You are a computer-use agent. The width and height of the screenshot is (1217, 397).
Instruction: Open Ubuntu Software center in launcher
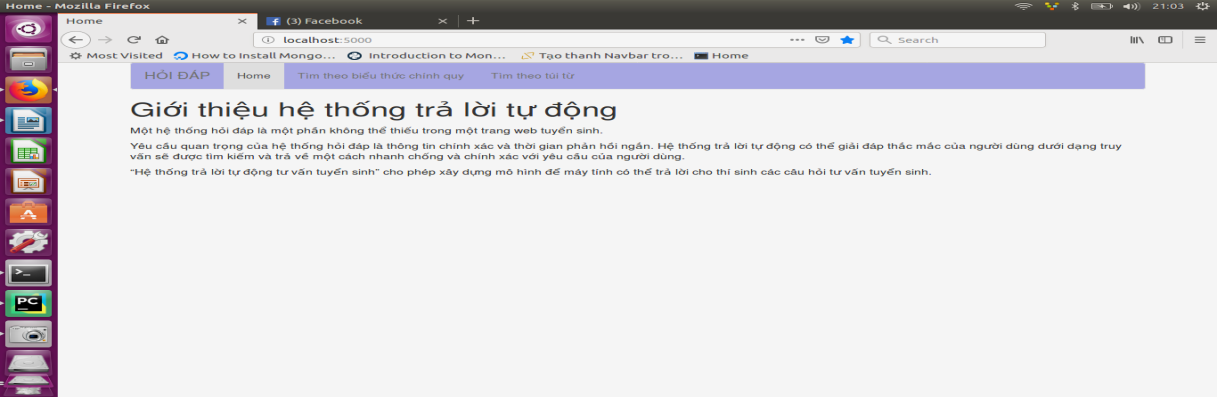(28, 212)
